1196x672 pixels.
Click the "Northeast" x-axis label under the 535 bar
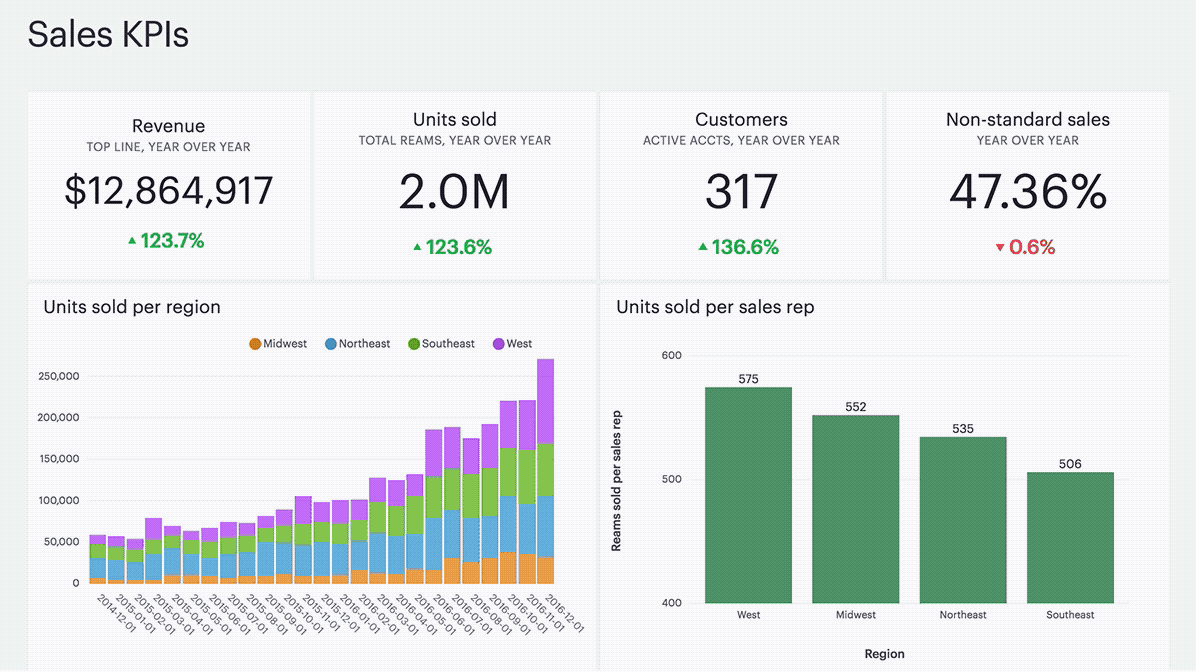pyautogui.click(x=963, y=615)
